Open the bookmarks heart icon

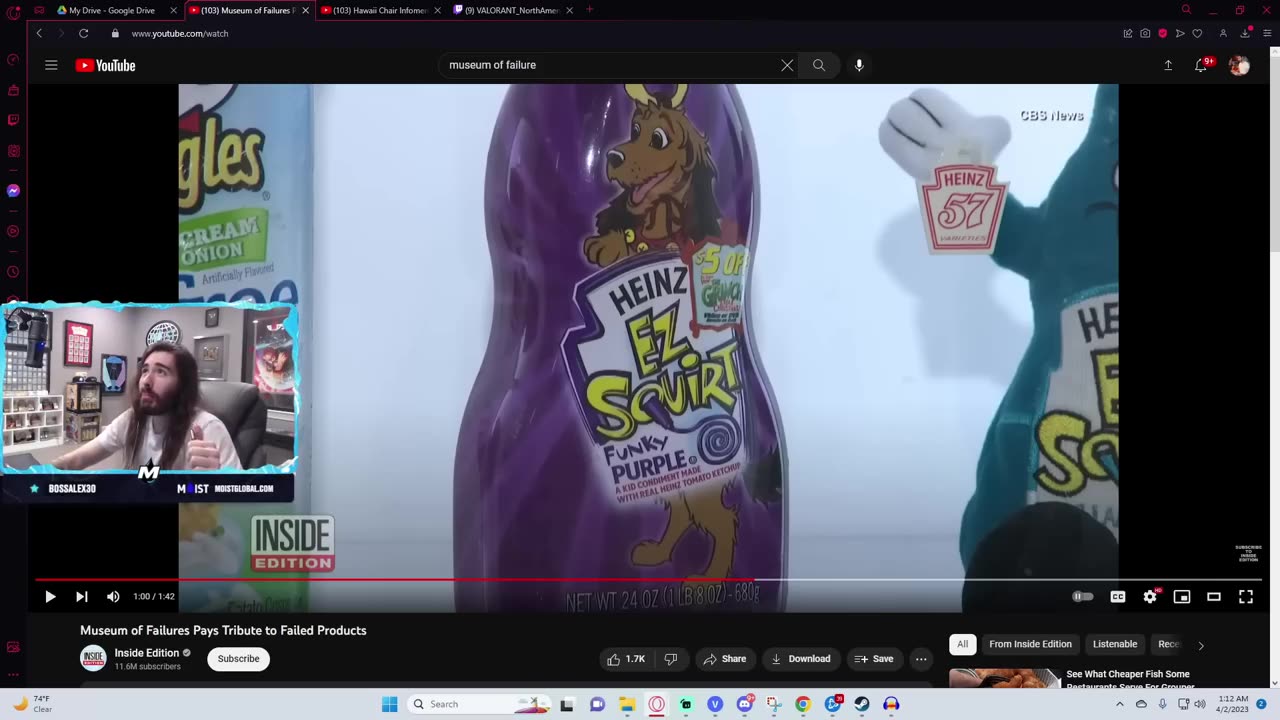(1197, 33)
